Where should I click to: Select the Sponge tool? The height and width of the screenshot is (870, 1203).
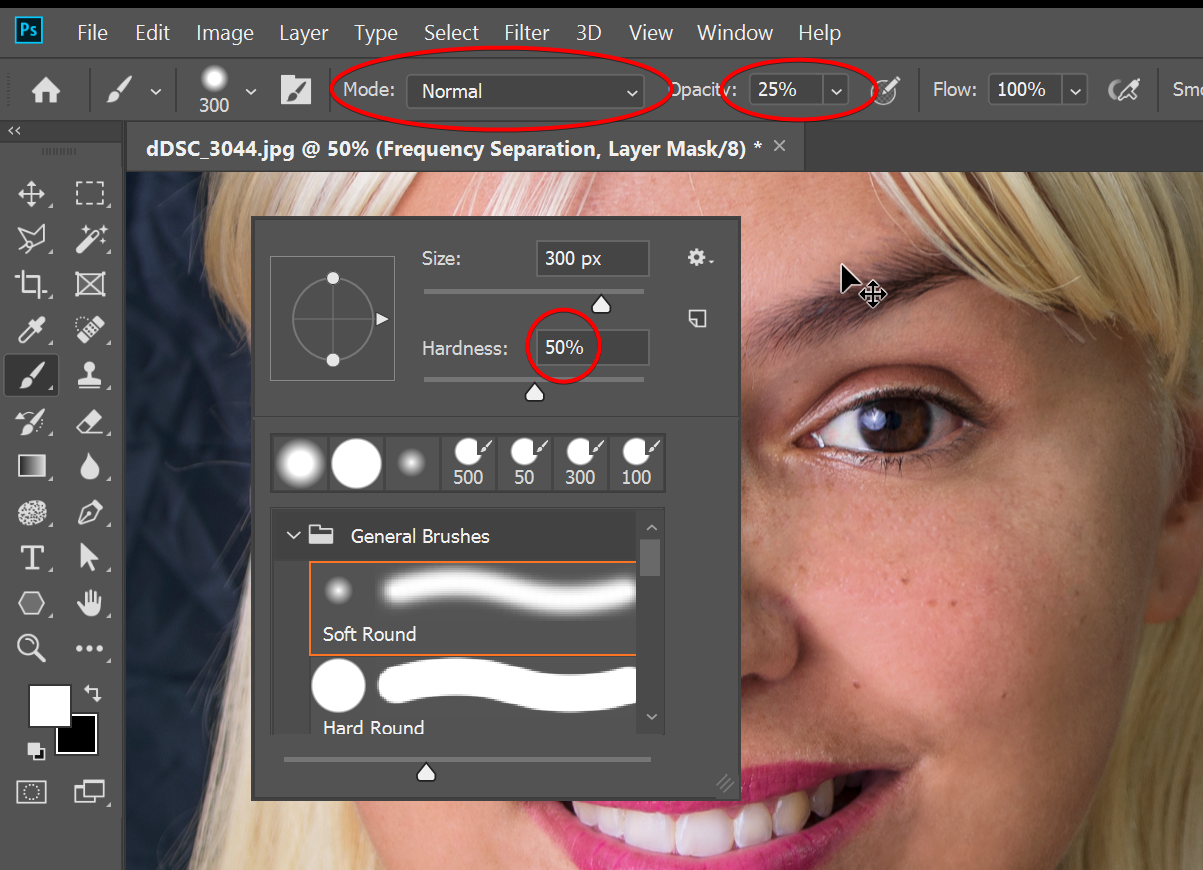pos(31,513)
